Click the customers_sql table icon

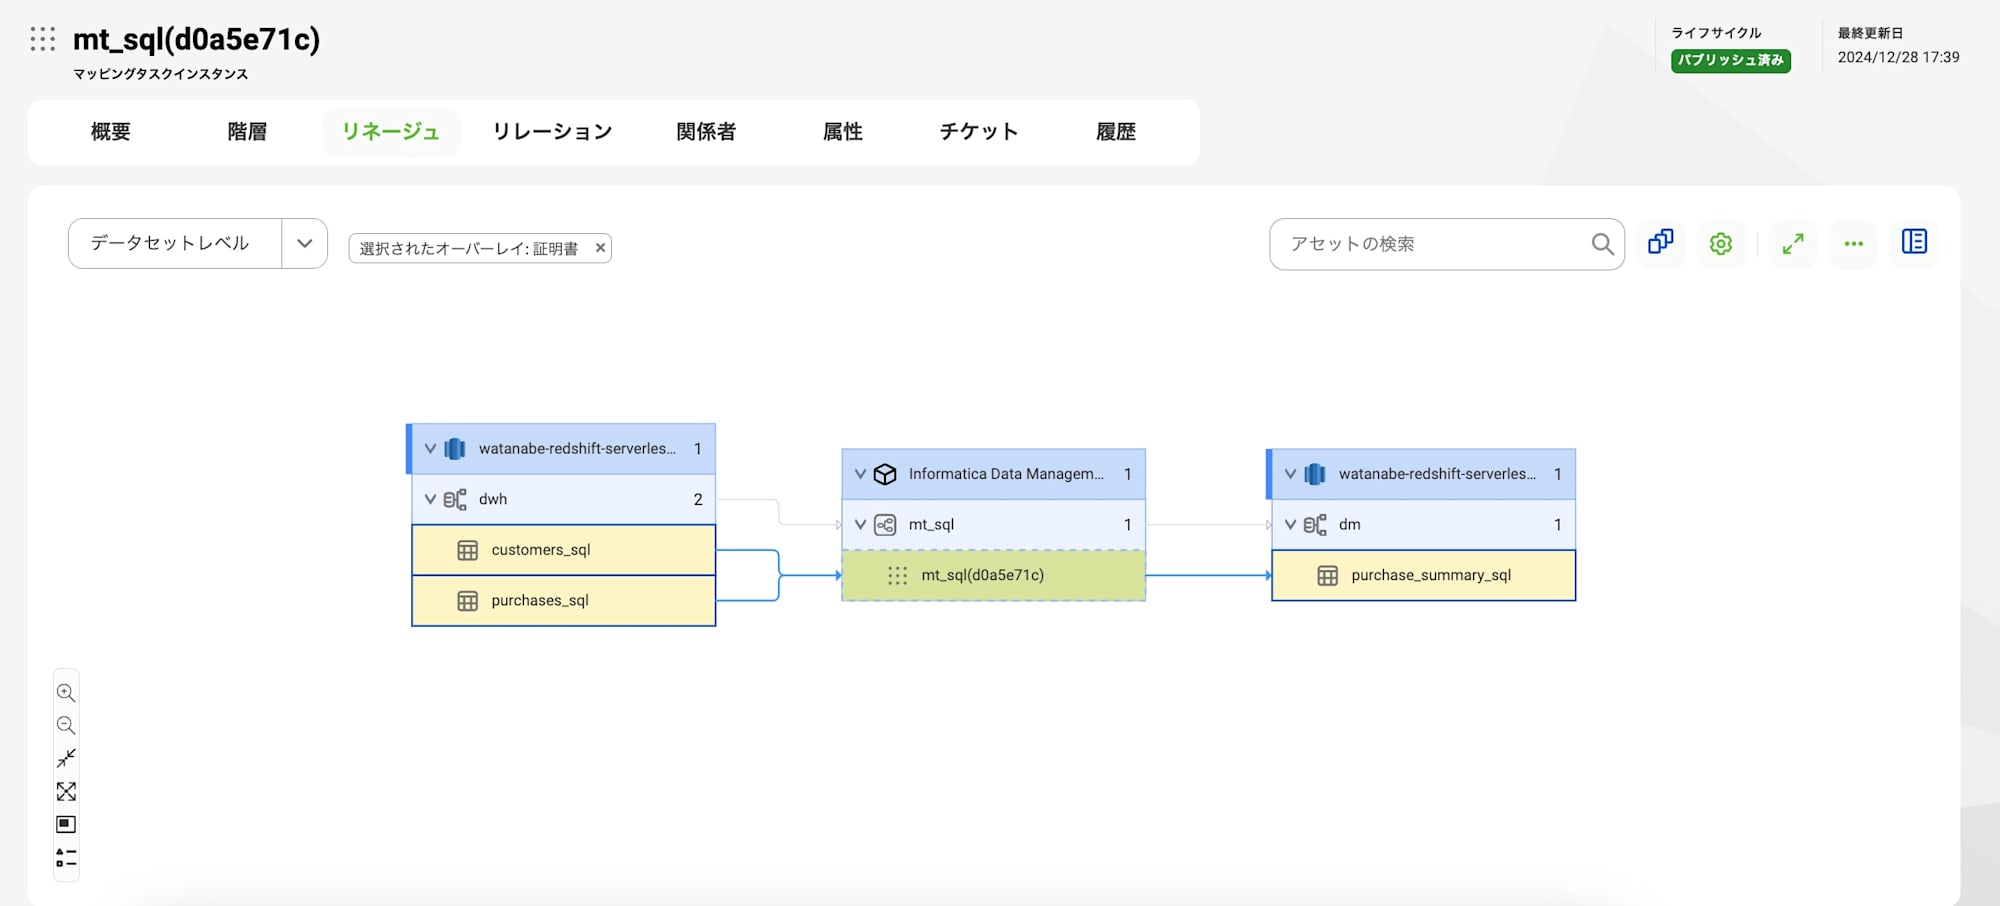point(467,550)
